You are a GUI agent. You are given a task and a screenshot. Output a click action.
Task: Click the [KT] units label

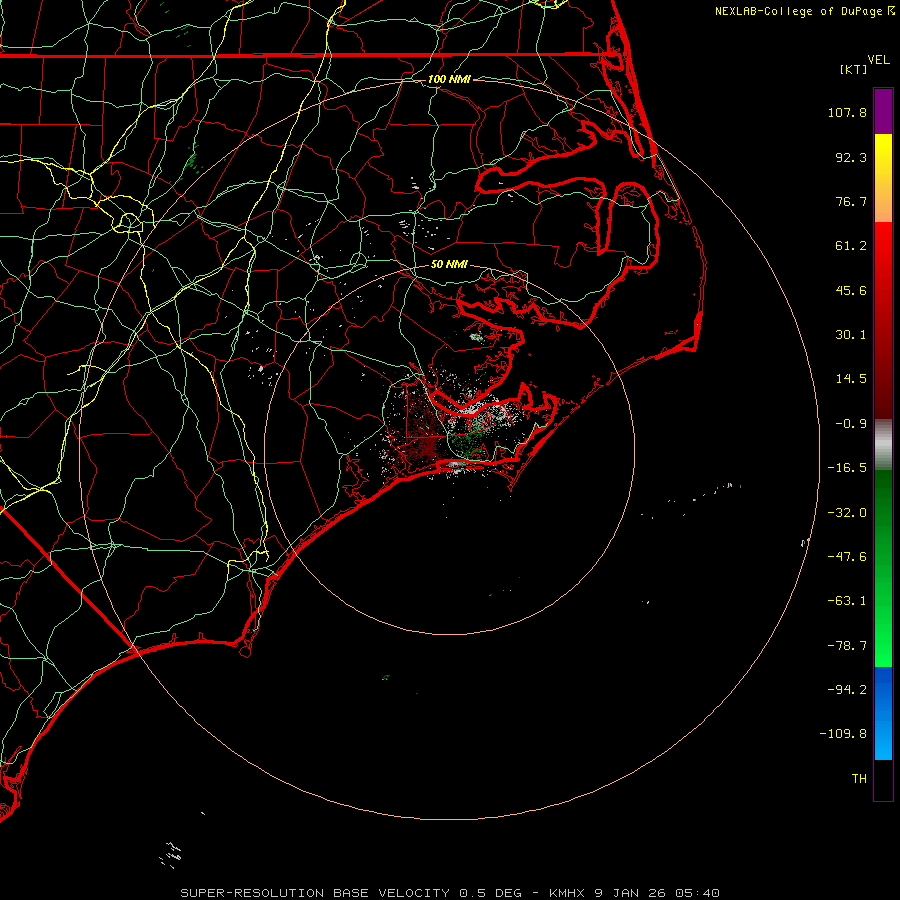click(x=854, y=69)
